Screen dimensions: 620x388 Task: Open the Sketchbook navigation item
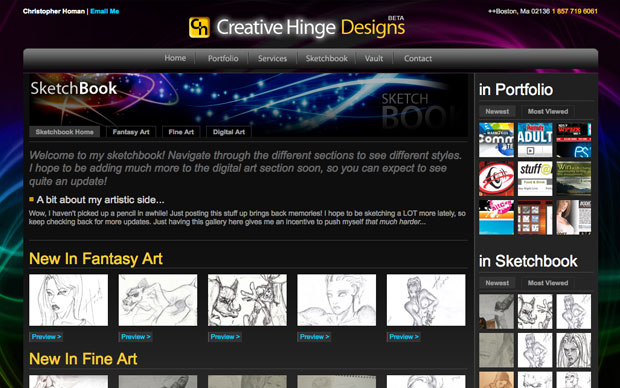pos(327,59)
